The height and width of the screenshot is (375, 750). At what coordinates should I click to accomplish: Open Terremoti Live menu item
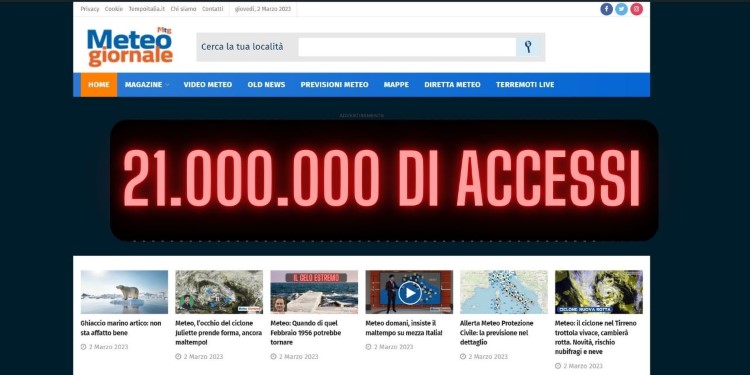(525, 85)
